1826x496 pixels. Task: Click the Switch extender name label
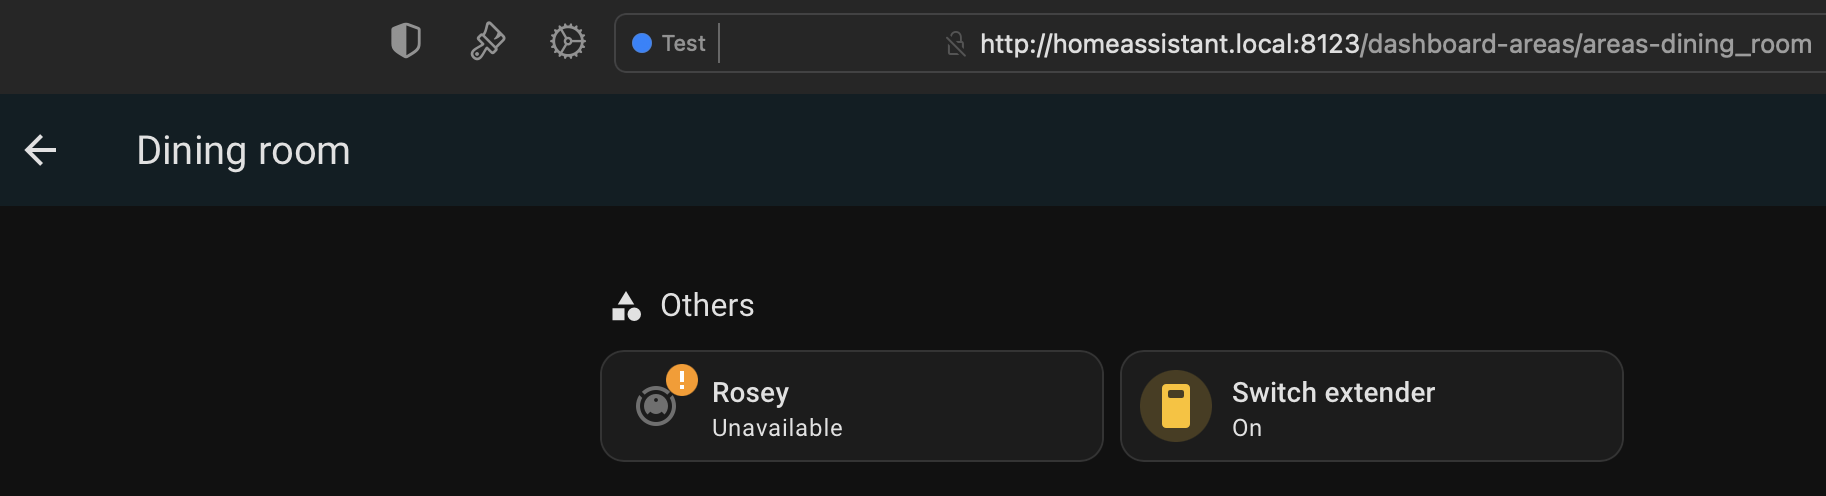click(x=1333, y=393)
